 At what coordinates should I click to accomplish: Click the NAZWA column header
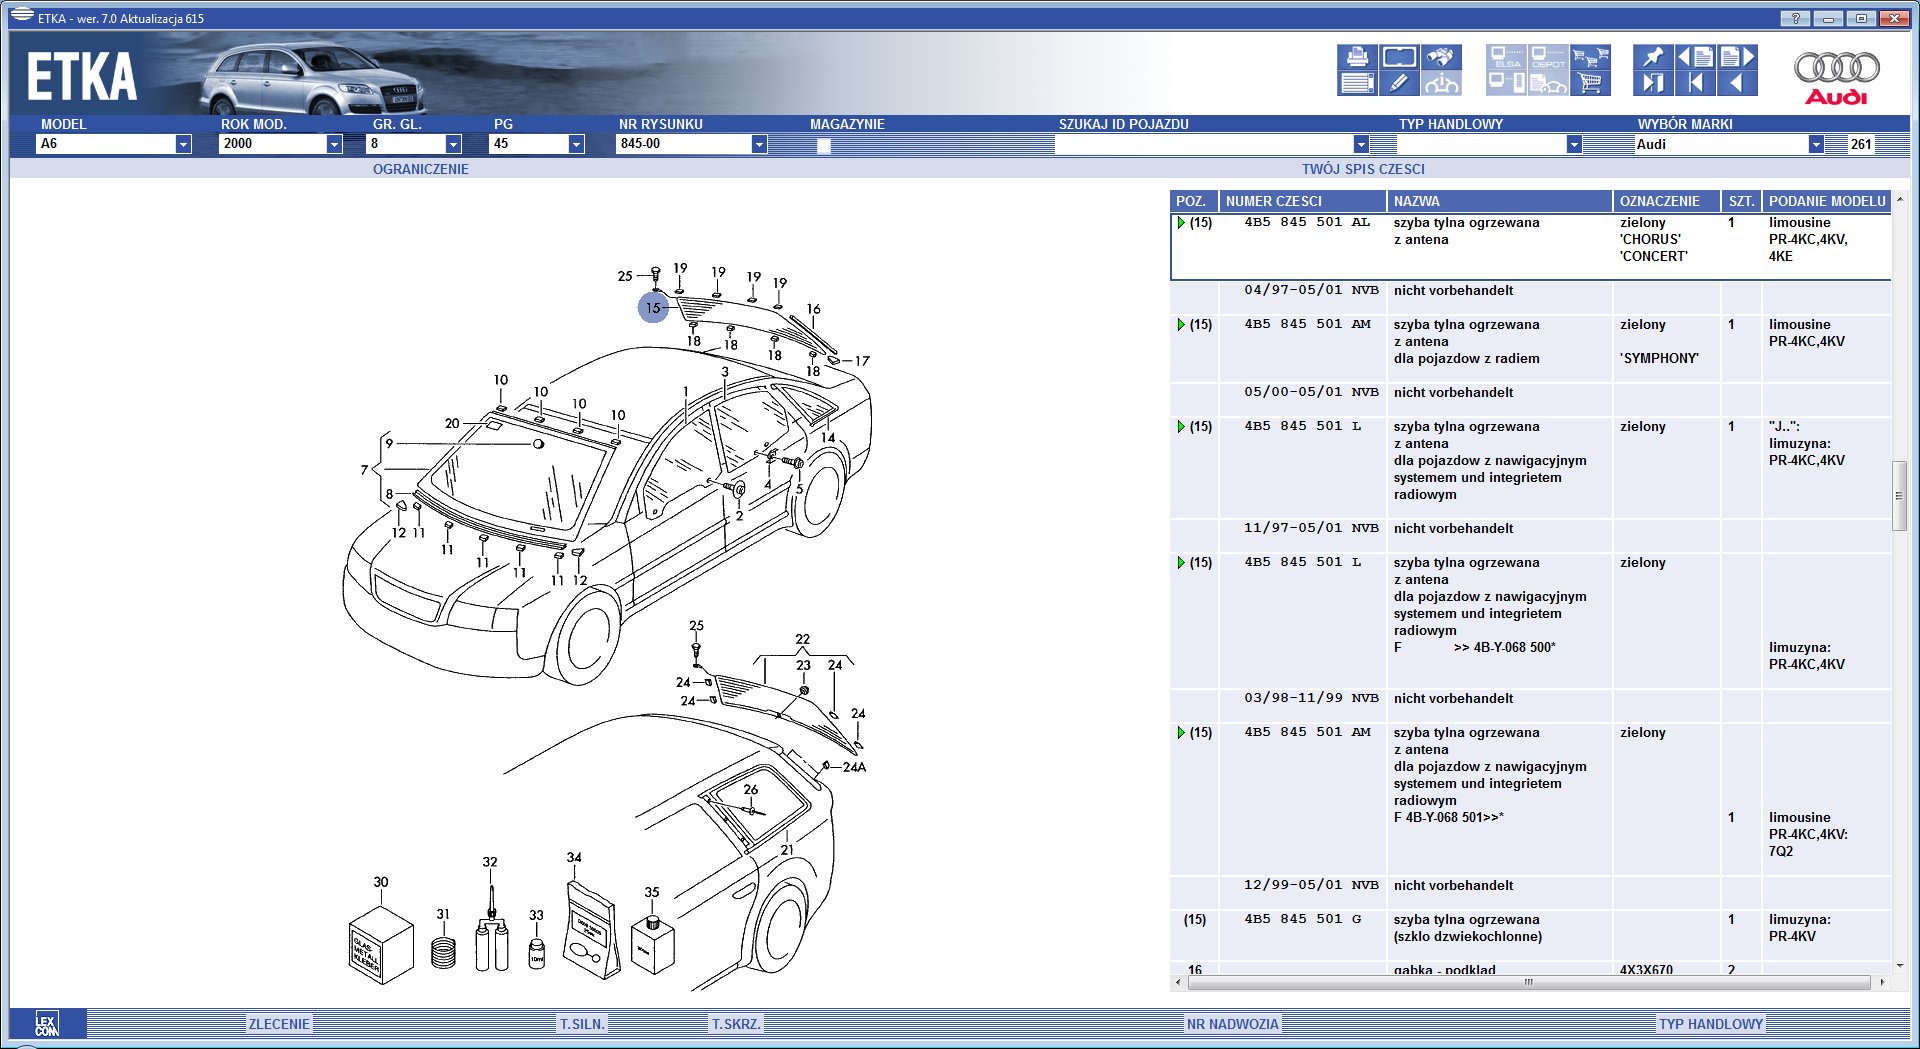tap(1500, 201)
